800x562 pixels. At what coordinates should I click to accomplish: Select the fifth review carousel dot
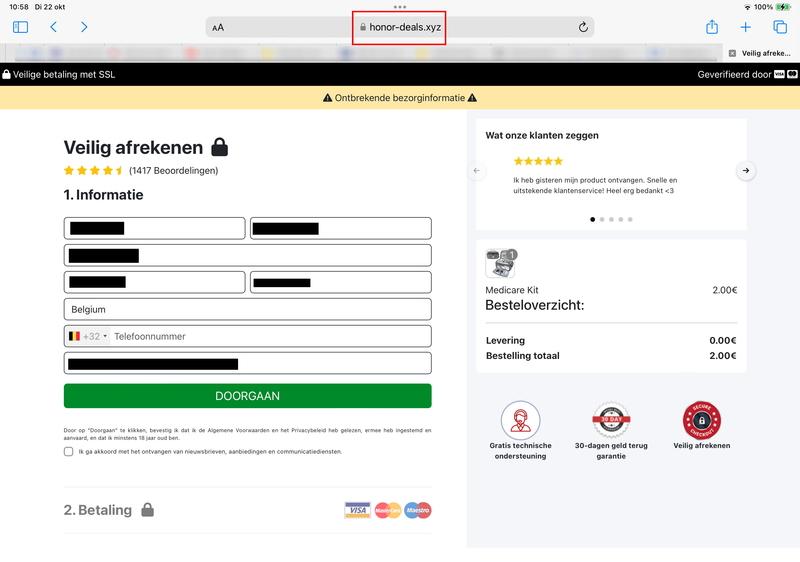630,219
